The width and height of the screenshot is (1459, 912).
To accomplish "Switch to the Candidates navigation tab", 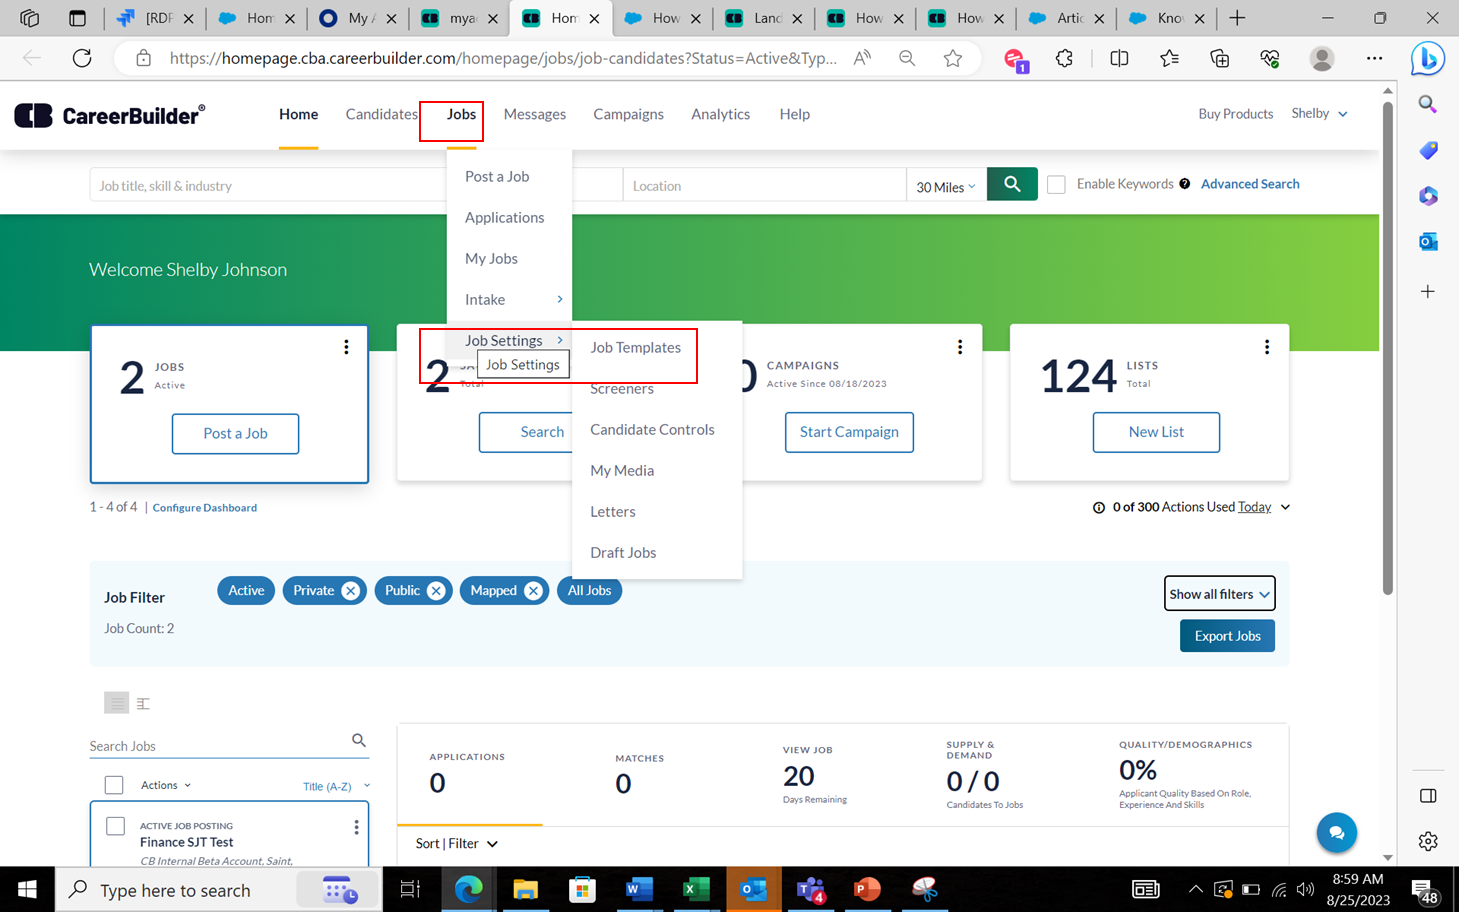I will pos(381,114).
